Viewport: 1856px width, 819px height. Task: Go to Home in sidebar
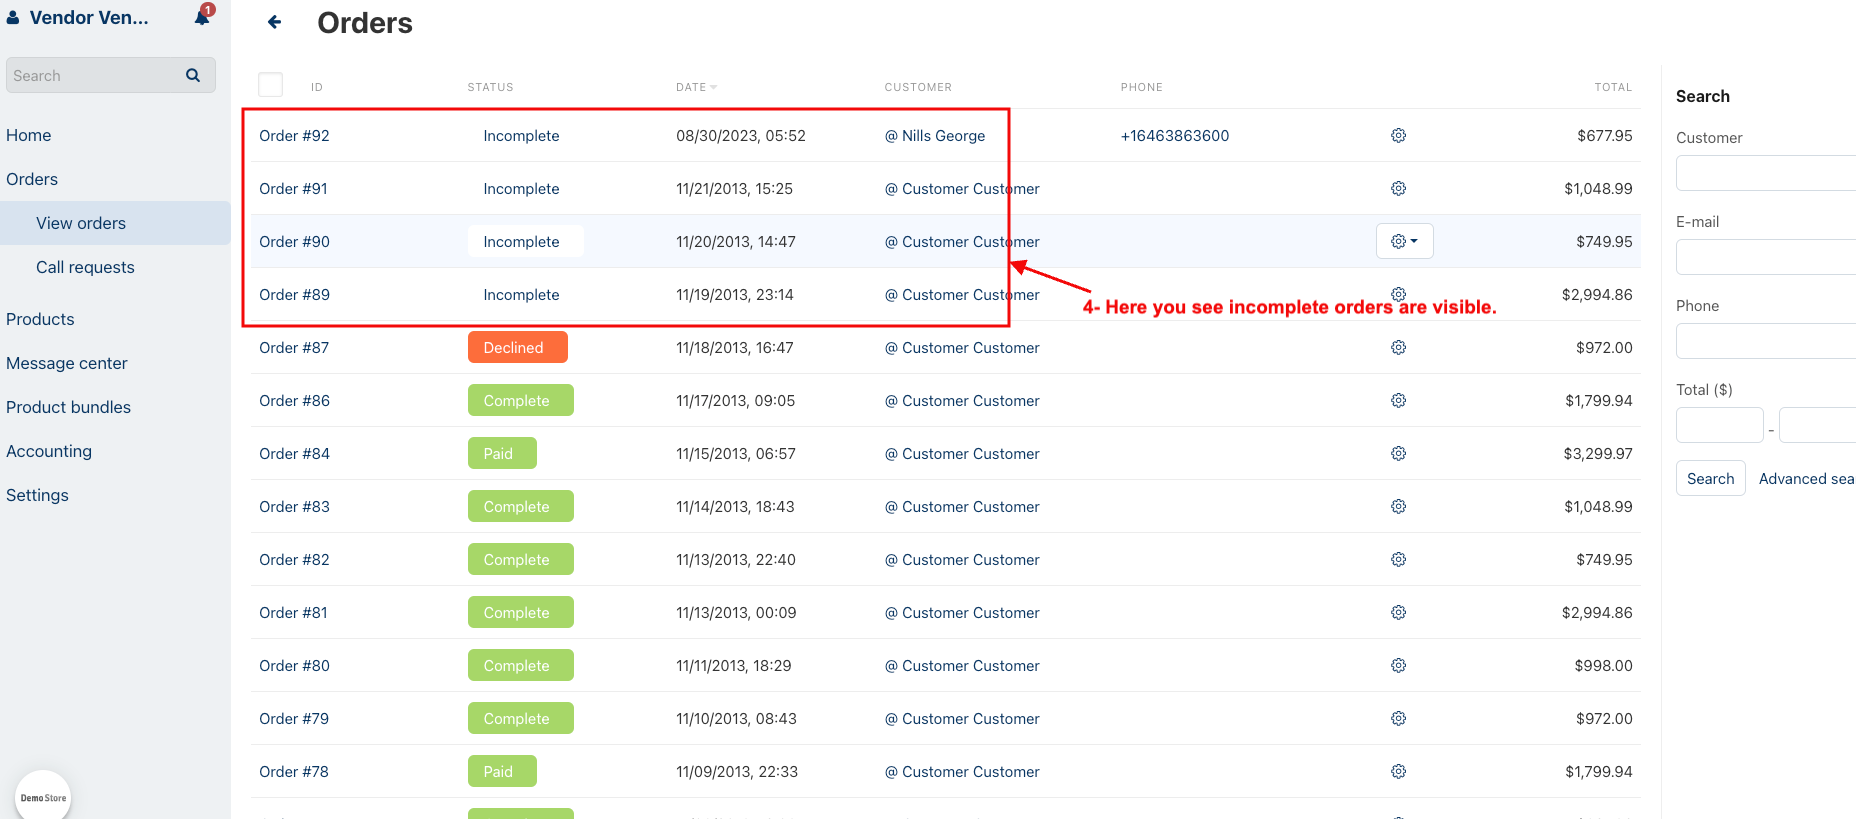(29, 135)
